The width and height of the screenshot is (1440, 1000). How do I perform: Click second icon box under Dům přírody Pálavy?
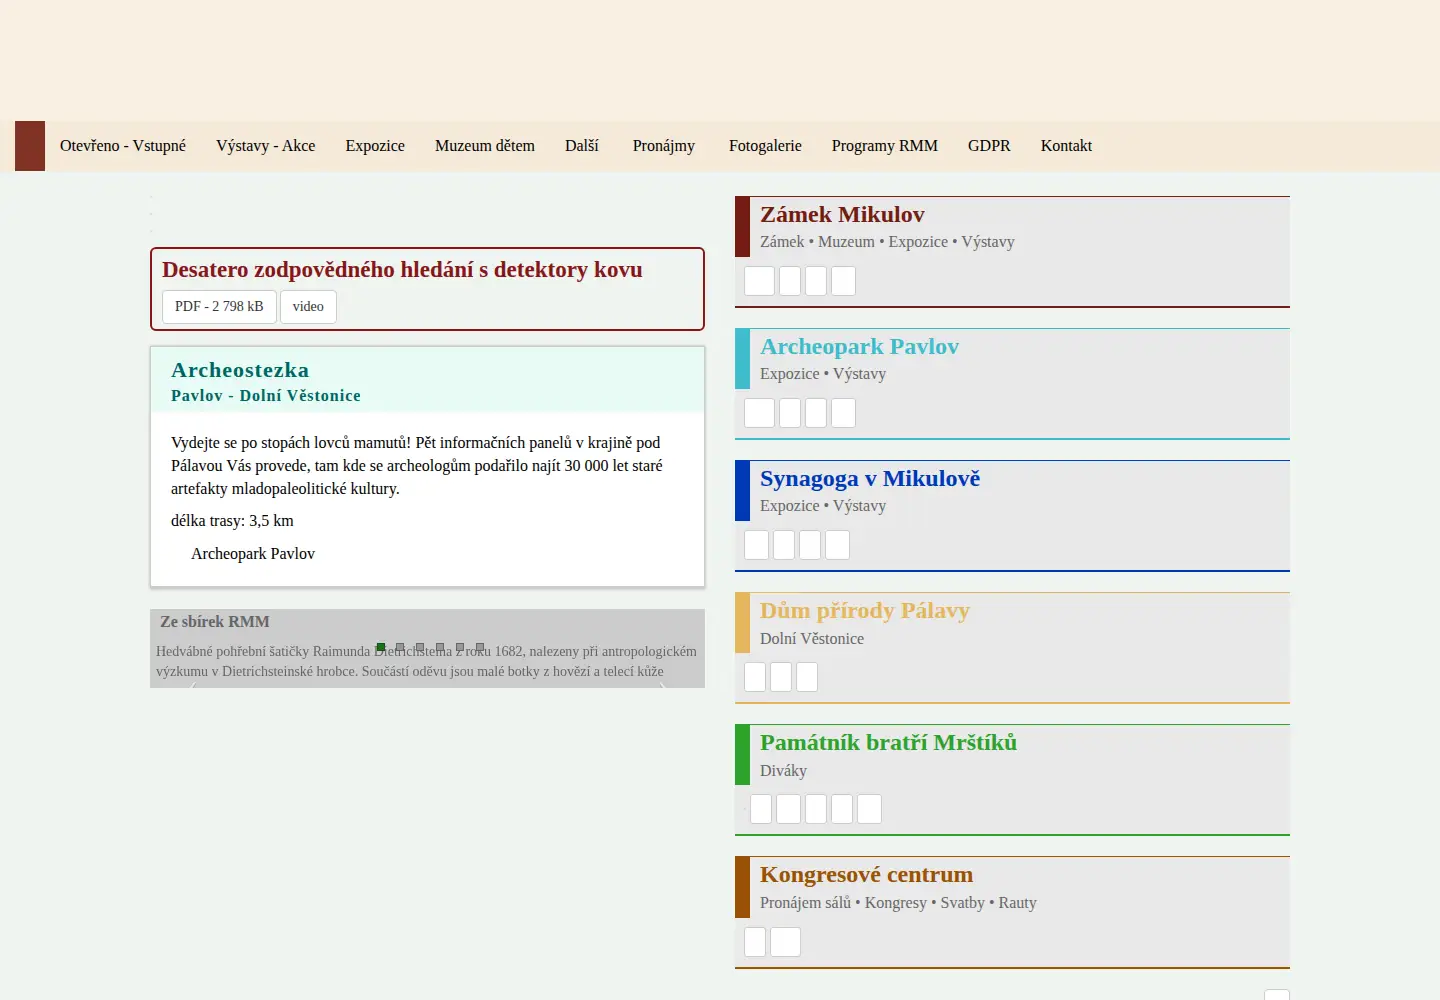[781, 677]
